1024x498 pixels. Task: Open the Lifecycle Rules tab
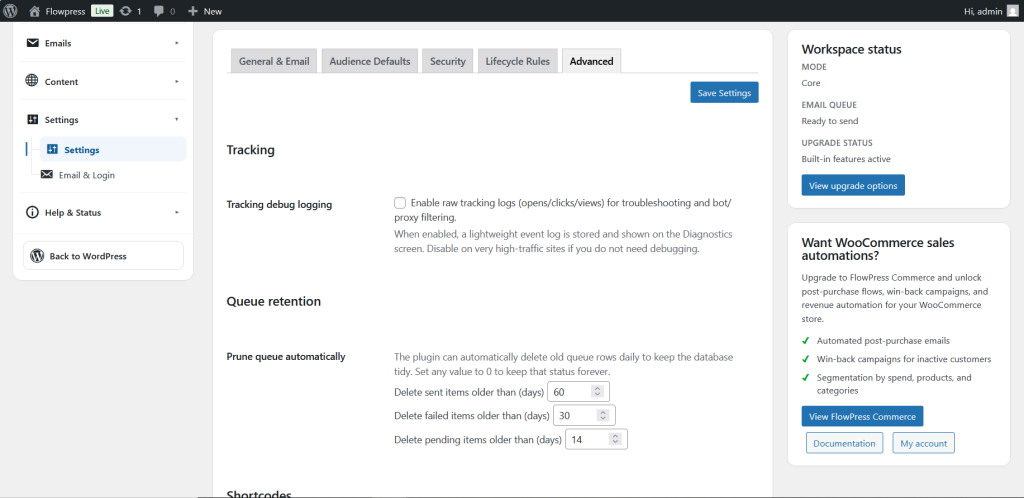click(517, 61)
